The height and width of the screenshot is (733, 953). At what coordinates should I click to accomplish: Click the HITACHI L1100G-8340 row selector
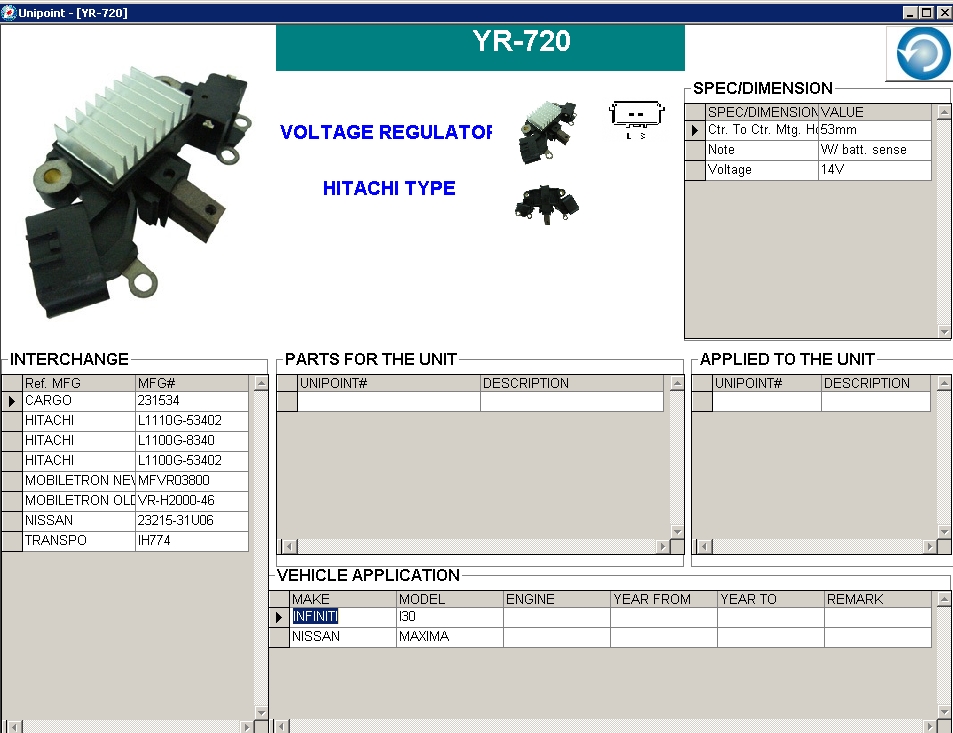pyautogui.click(x=12, y=441)
